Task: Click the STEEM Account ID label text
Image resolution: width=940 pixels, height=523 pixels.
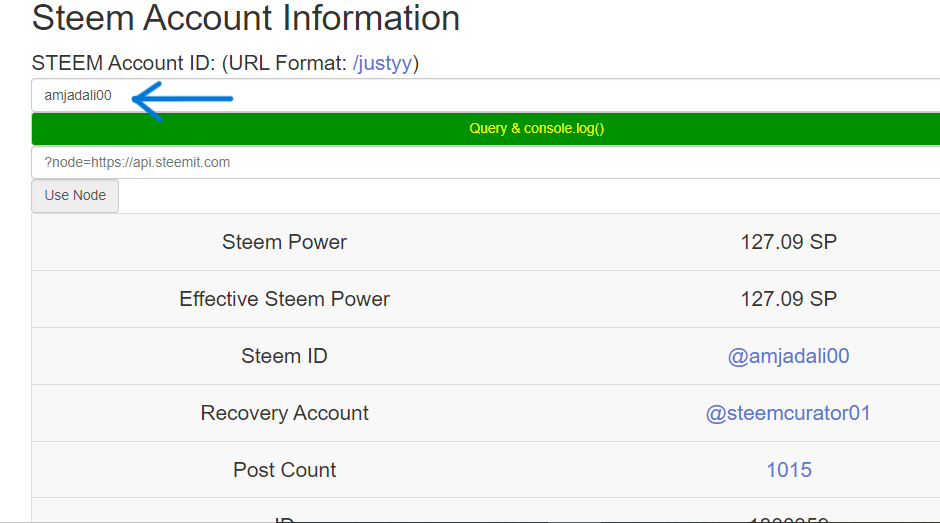Action: pyautogui.click(x=123, y=63)
